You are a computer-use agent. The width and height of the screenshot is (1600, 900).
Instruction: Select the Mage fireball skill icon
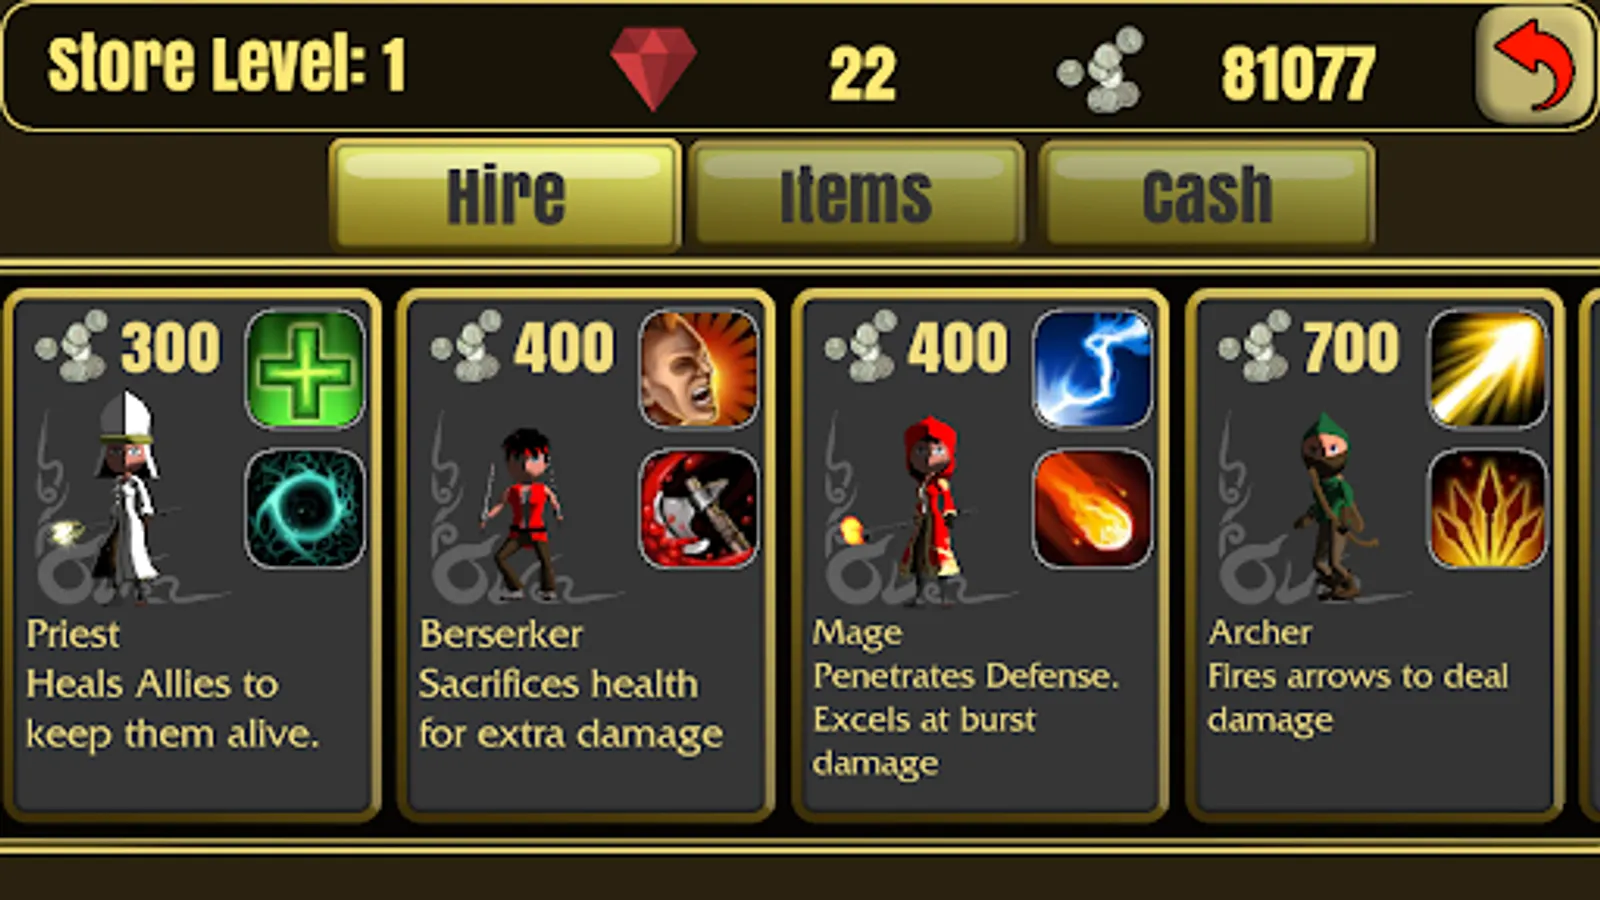[x=1093, y=508]
